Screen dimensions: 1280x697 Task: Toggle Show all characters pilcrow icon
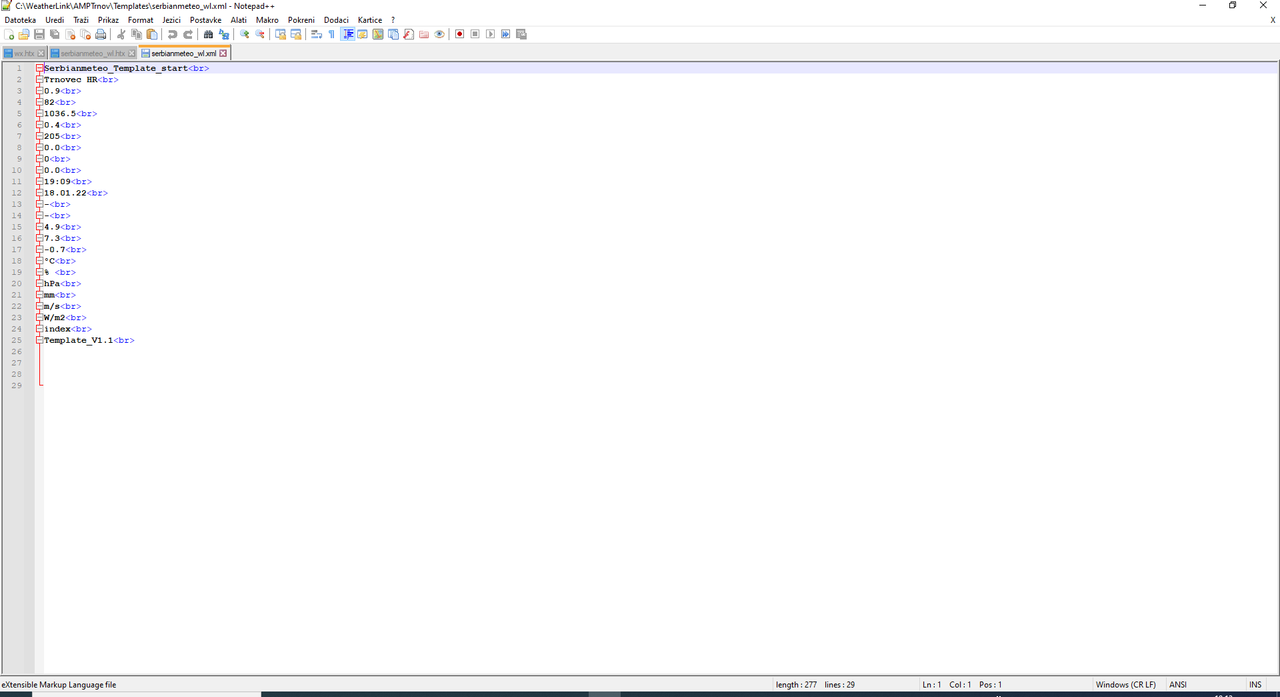click(332, 34)
